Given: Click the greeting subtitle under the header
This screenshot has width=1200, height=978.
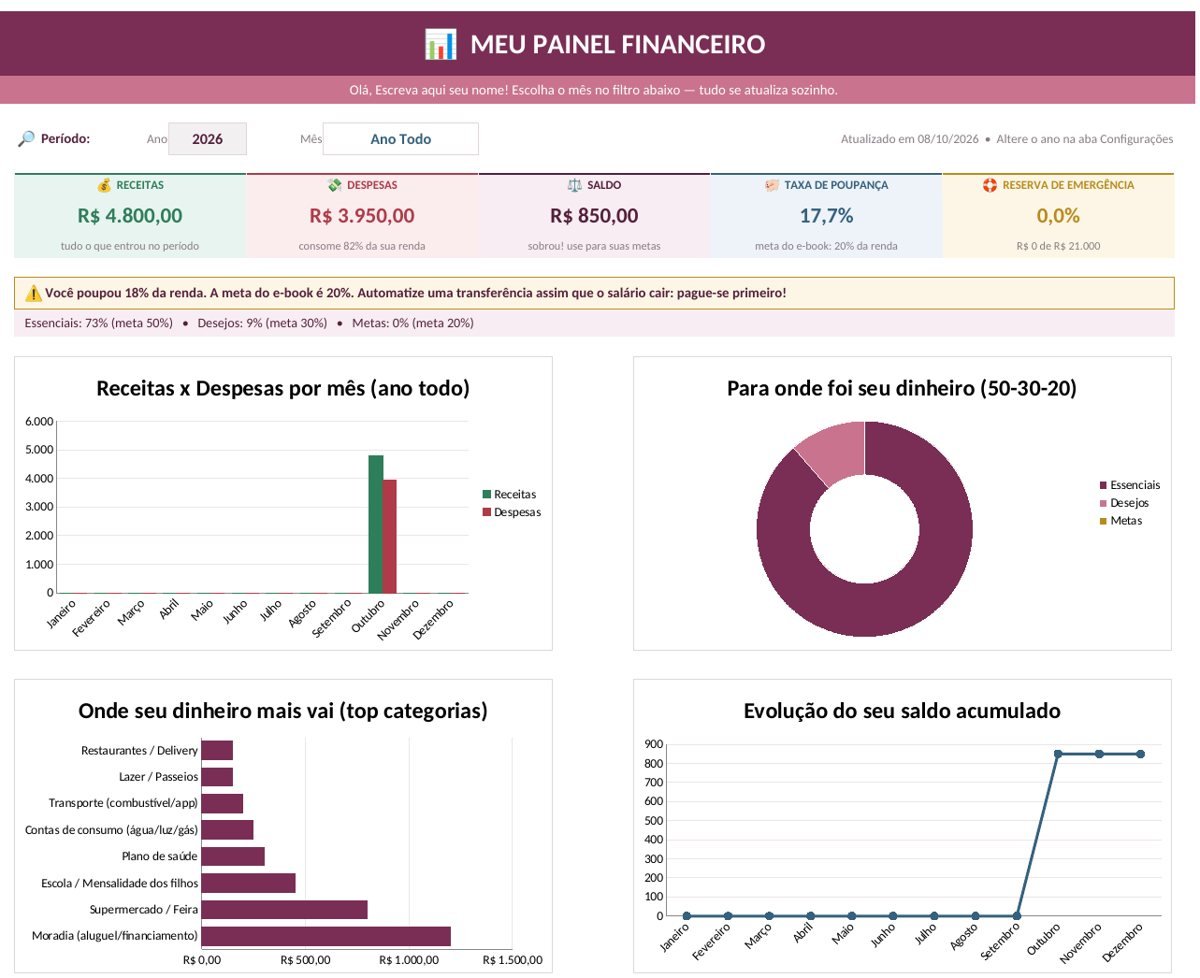Looking at the screenshot, I should [x=593, y=90].
